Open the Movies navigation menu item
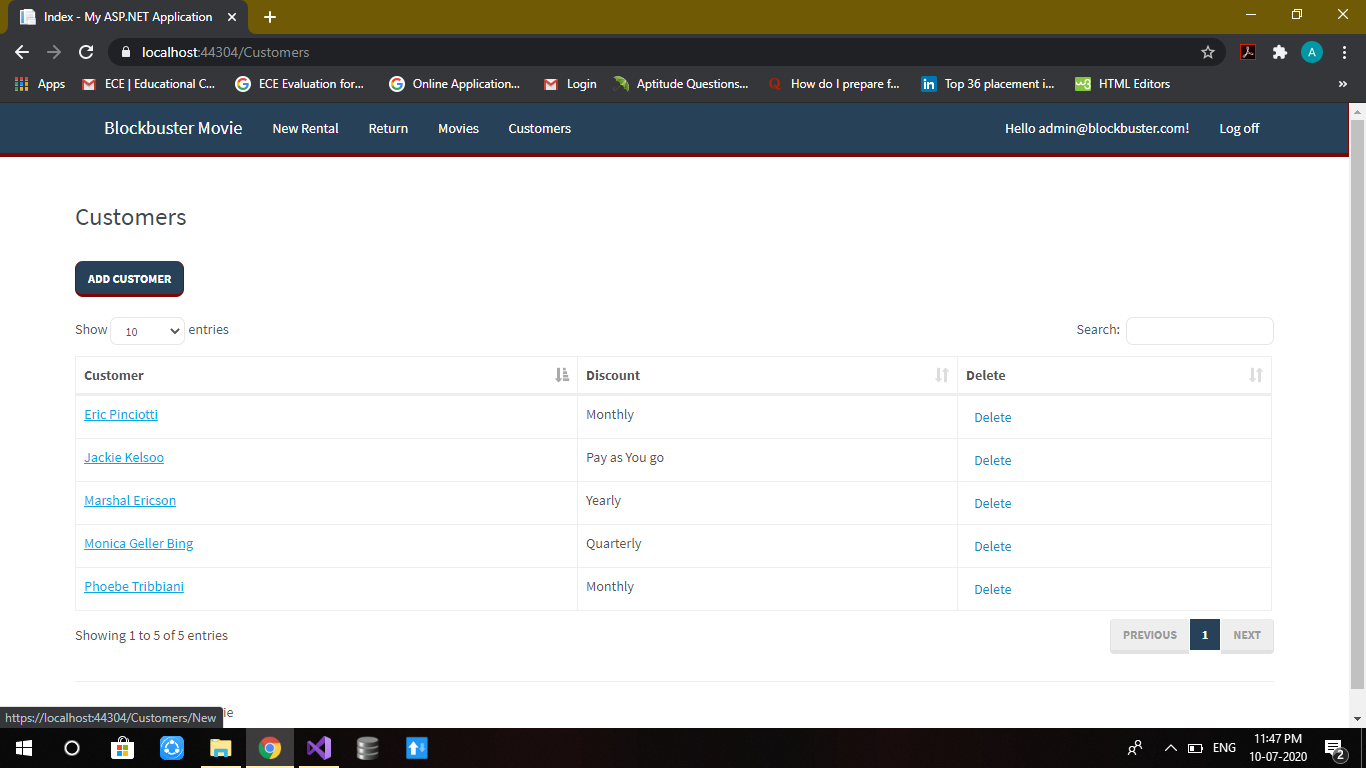Screen dimensions: 1366x768 (x=458, y=128)
